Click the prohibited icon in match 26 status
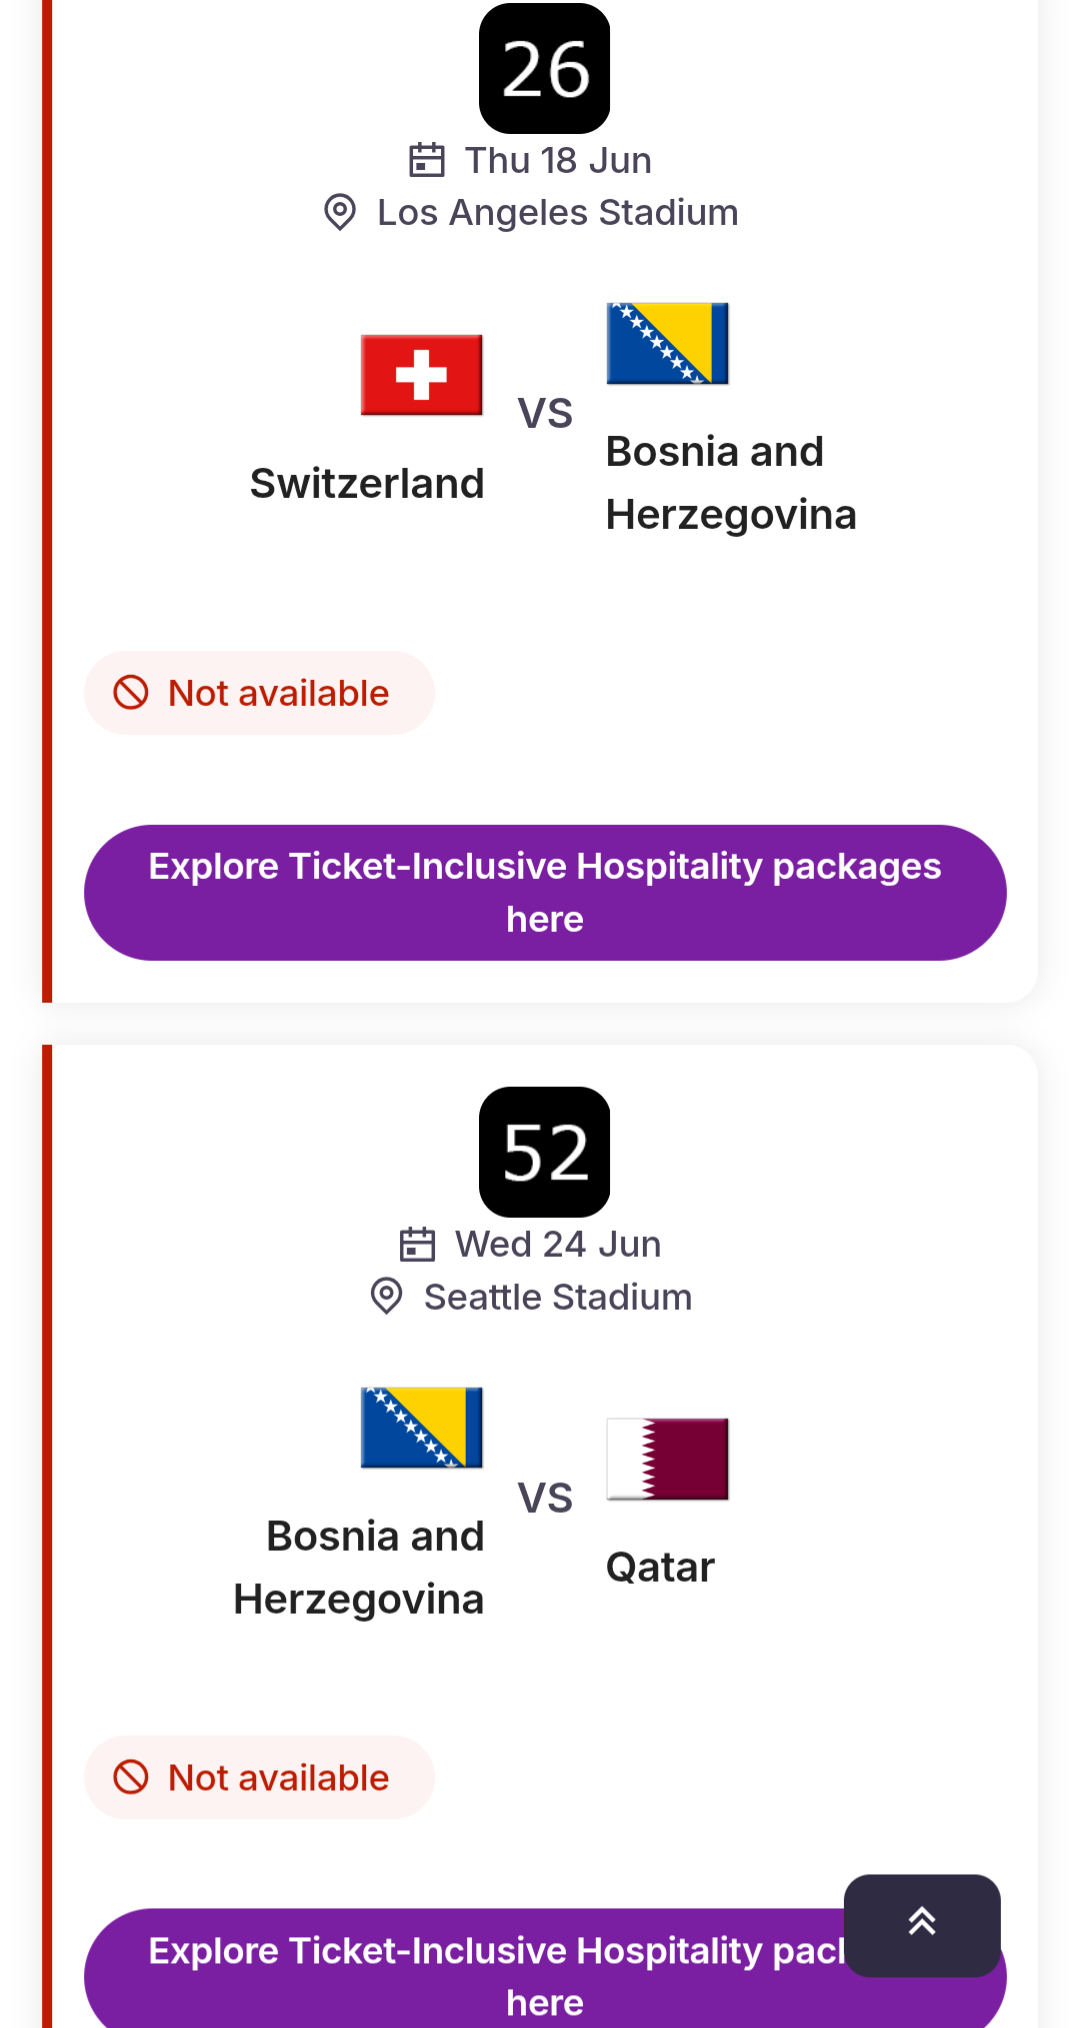The image size is (1080, 2028). coord(131,692)
